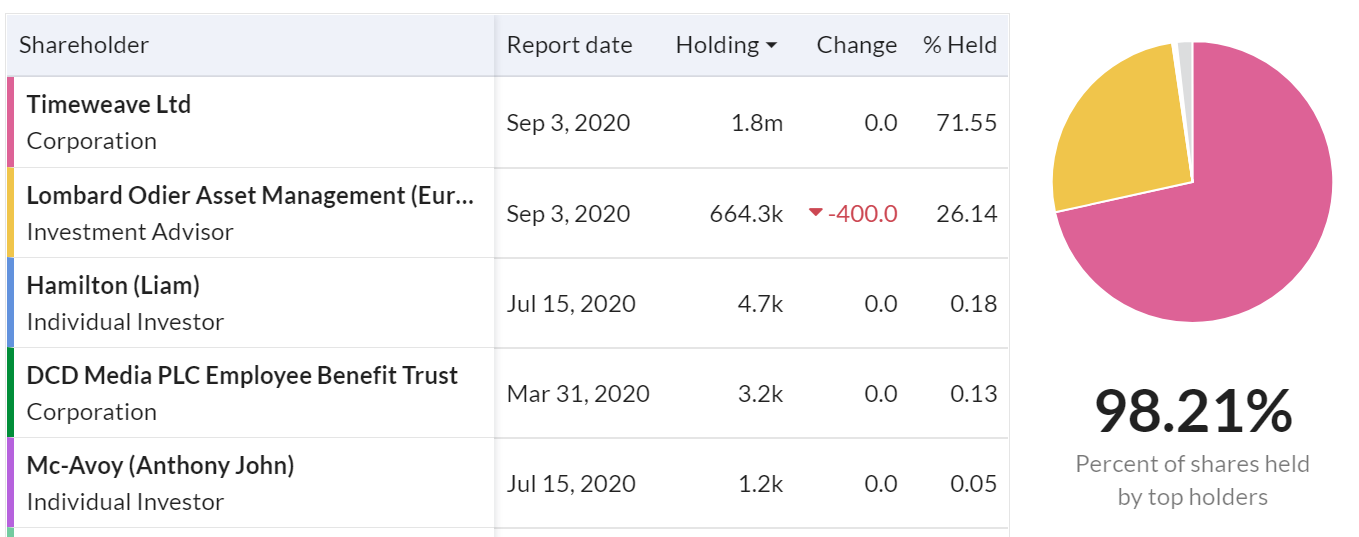The image size is (1359, 537).
Task: Click pink color bar beside Timeweave Ltd
Action: coord(10,122)
